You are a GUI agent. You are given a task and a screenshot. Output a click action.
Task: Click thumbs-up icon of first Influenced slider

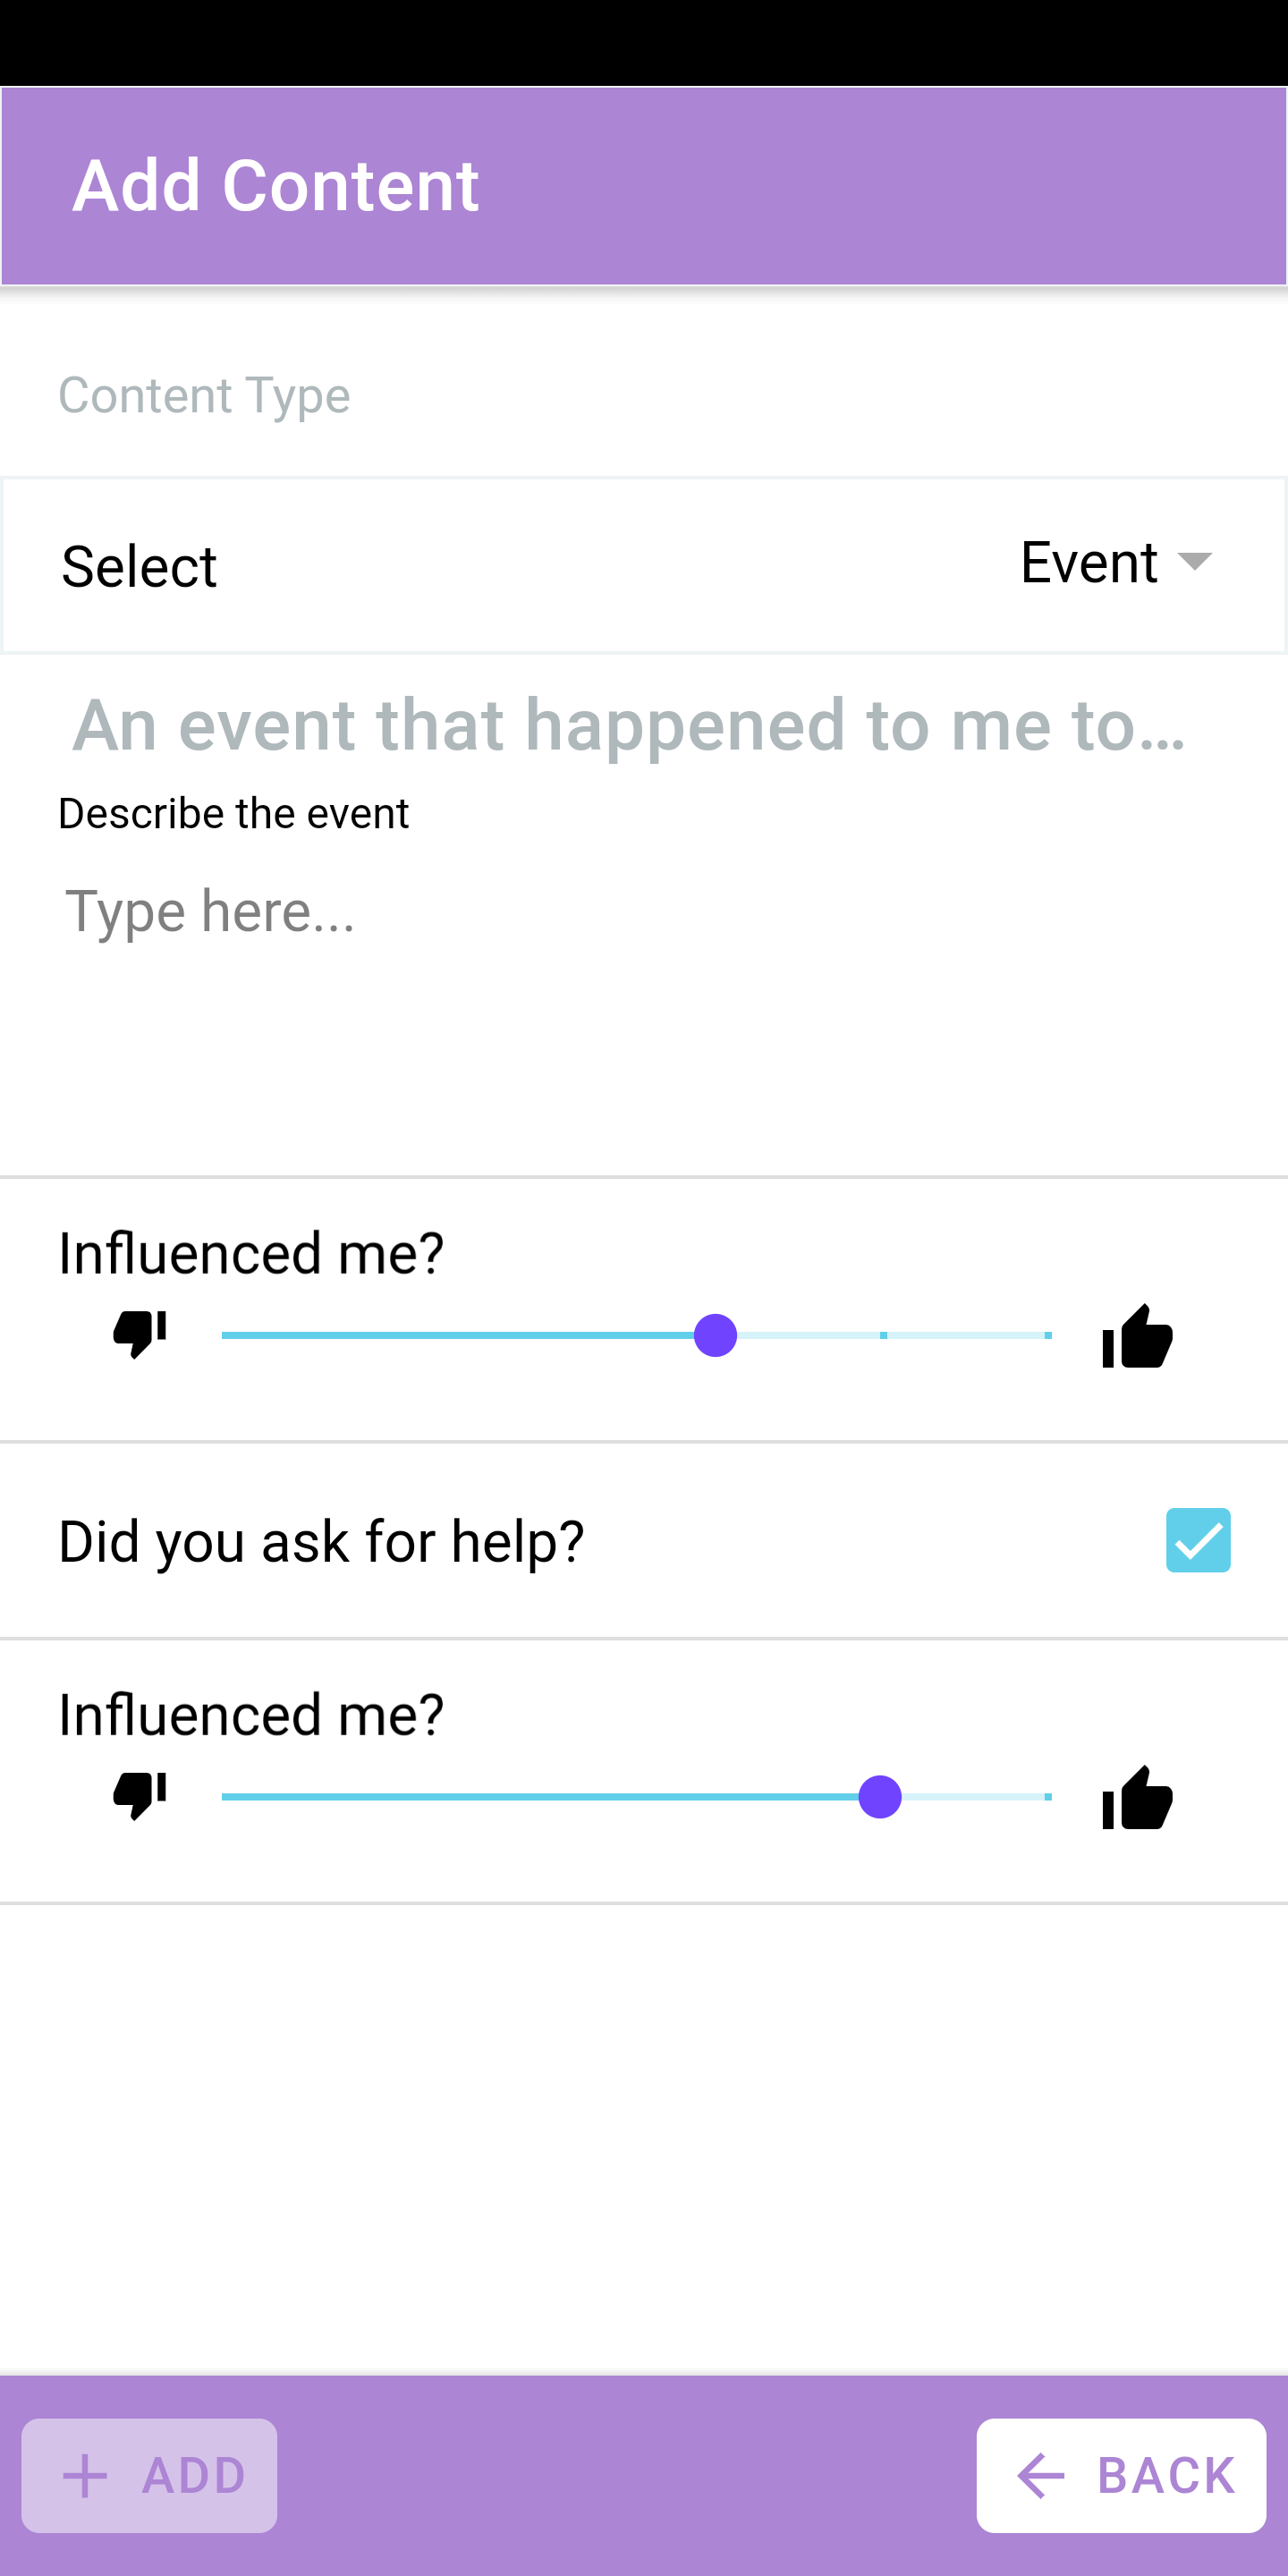[x=1137, y=1336]
